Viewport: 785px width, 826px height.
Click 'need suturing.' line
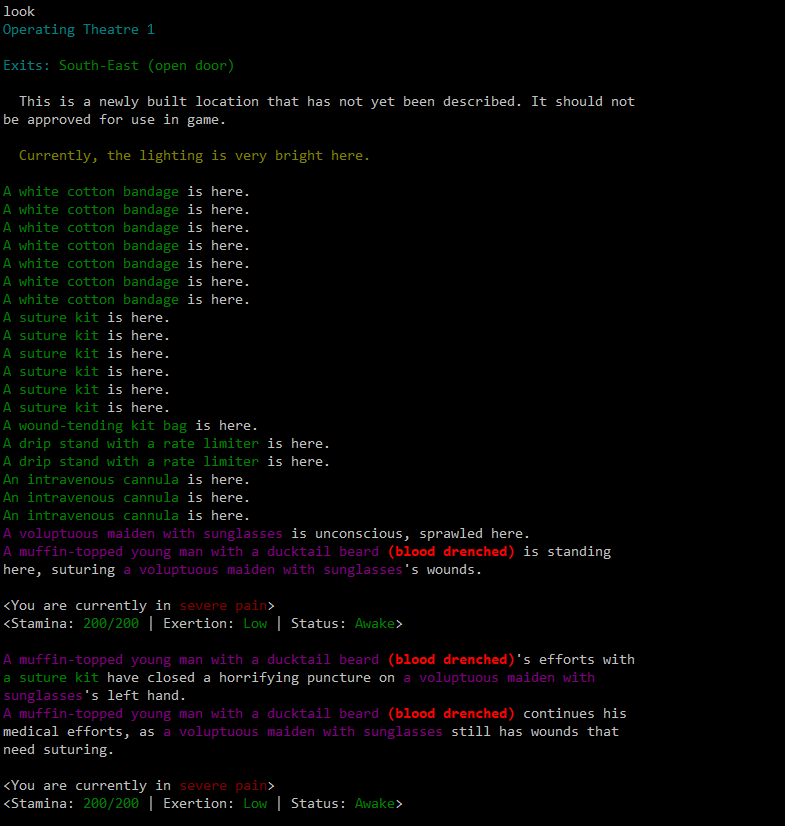pyautogui.click(x=58, y=750)
